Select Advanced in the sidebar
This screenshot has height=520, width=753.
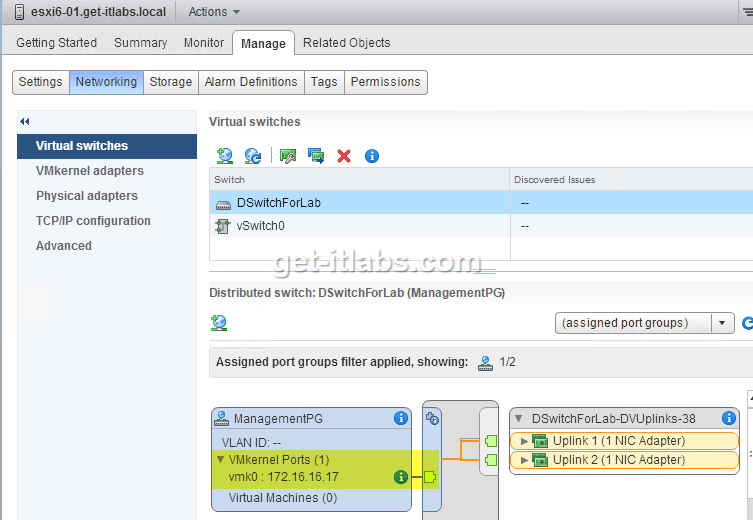(x=107, y=246)
